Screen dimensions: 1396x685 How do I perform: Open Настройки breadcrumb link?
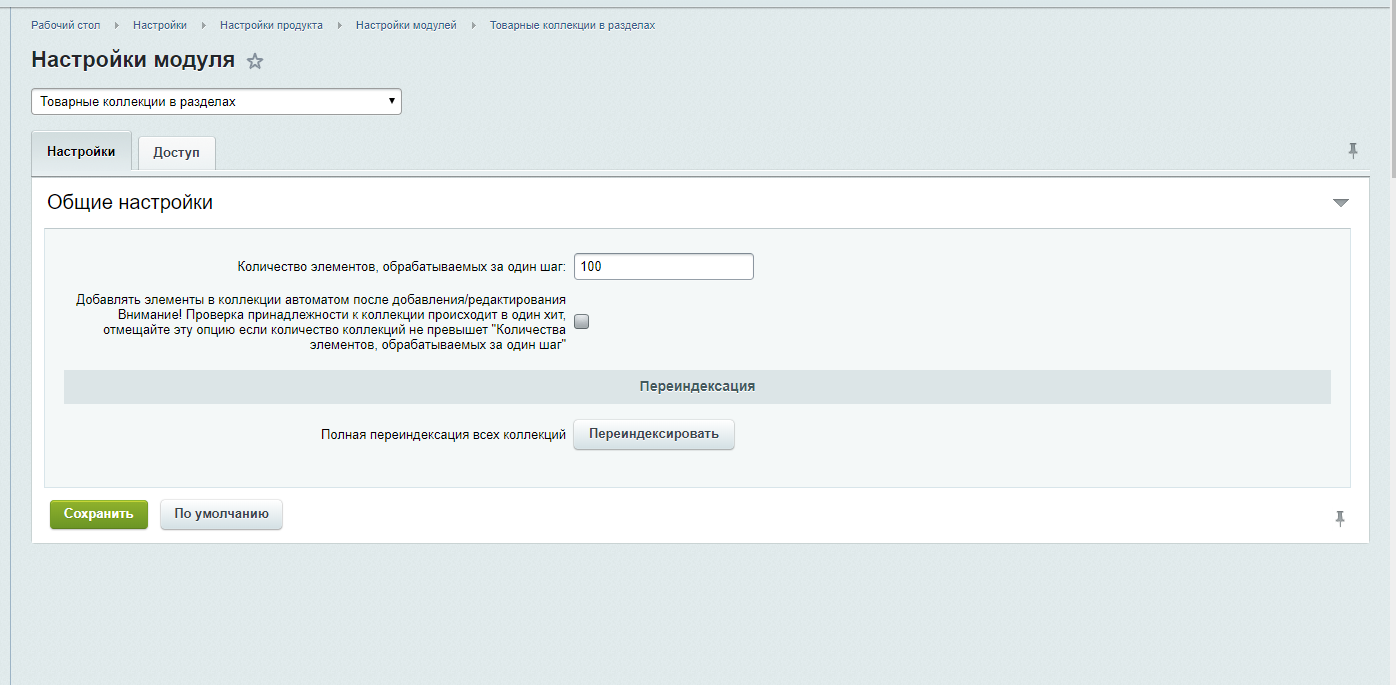(160, 25)
